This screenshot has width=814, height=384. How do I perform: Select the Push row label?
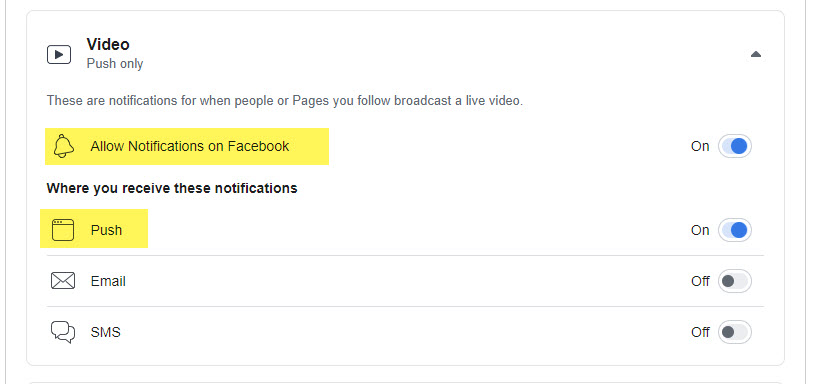tap(106, 230)
